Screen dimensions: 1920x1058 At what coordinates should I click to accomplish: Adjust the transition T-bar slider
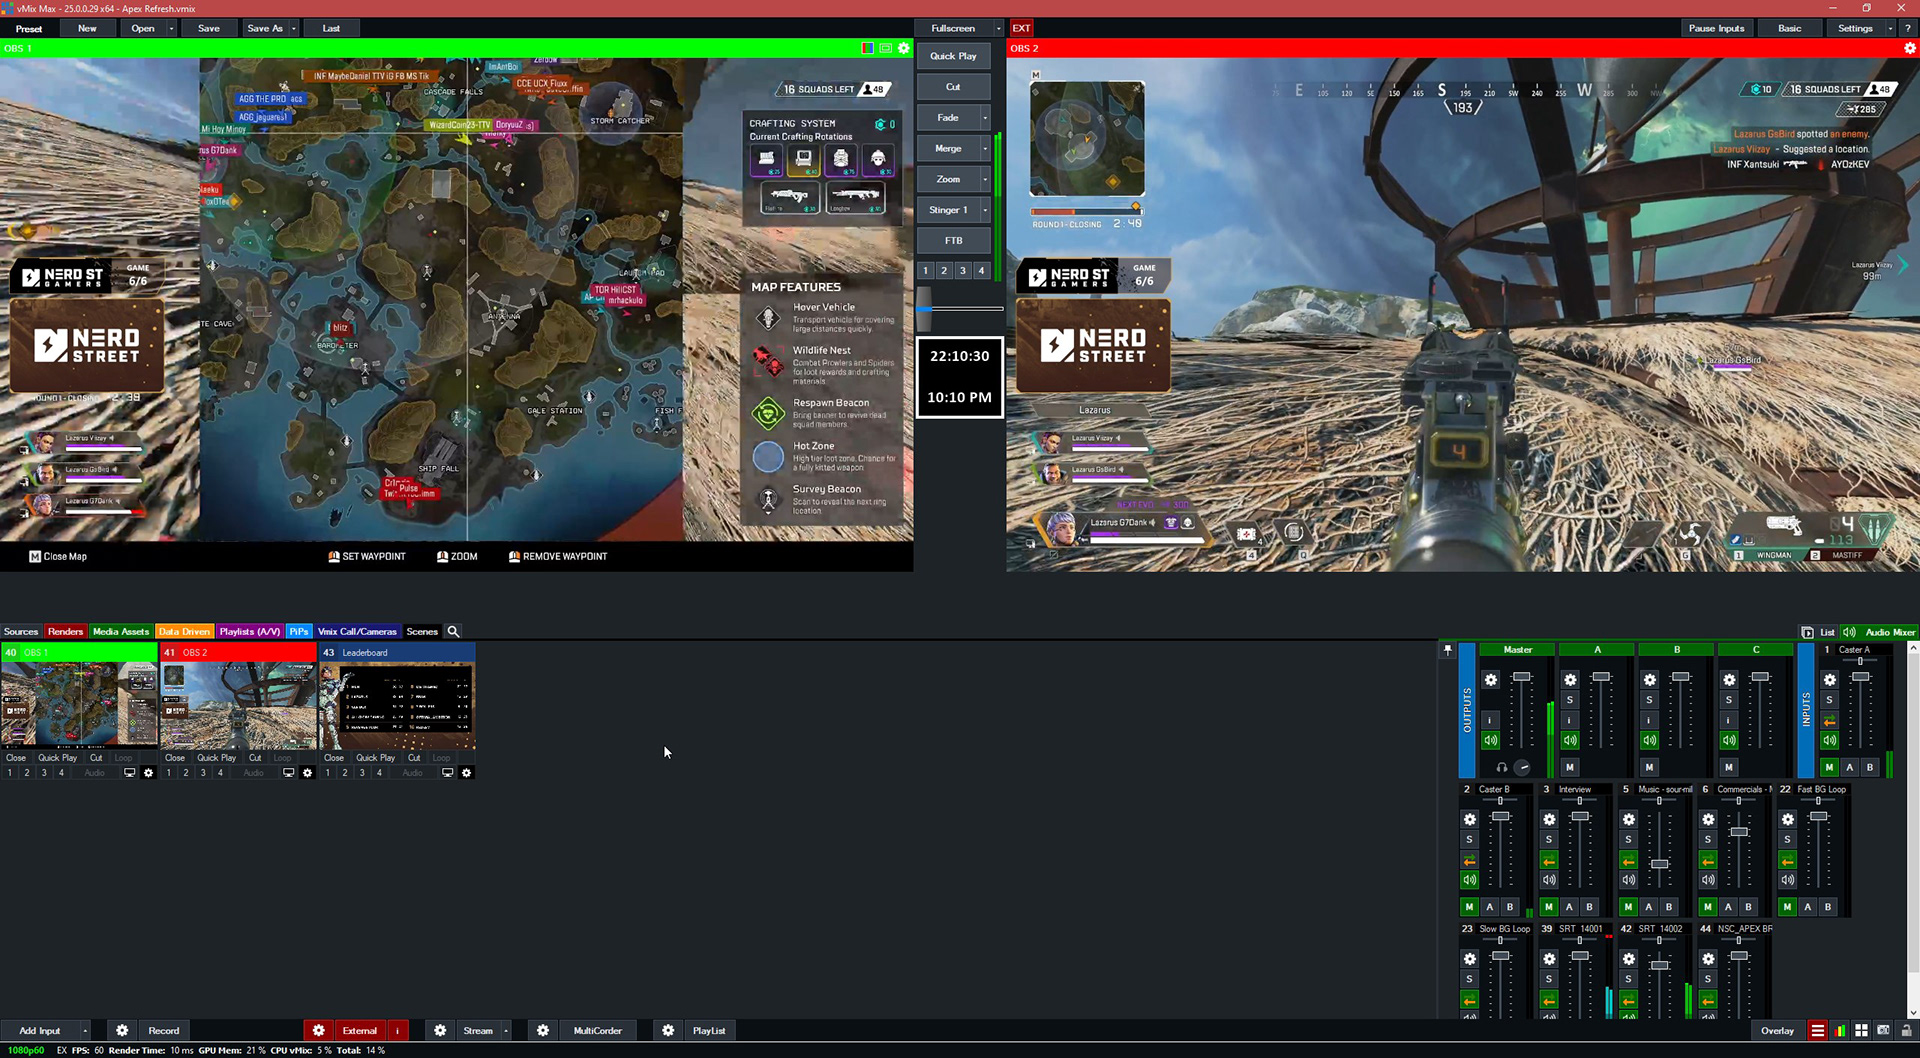(x=925, y=308)
